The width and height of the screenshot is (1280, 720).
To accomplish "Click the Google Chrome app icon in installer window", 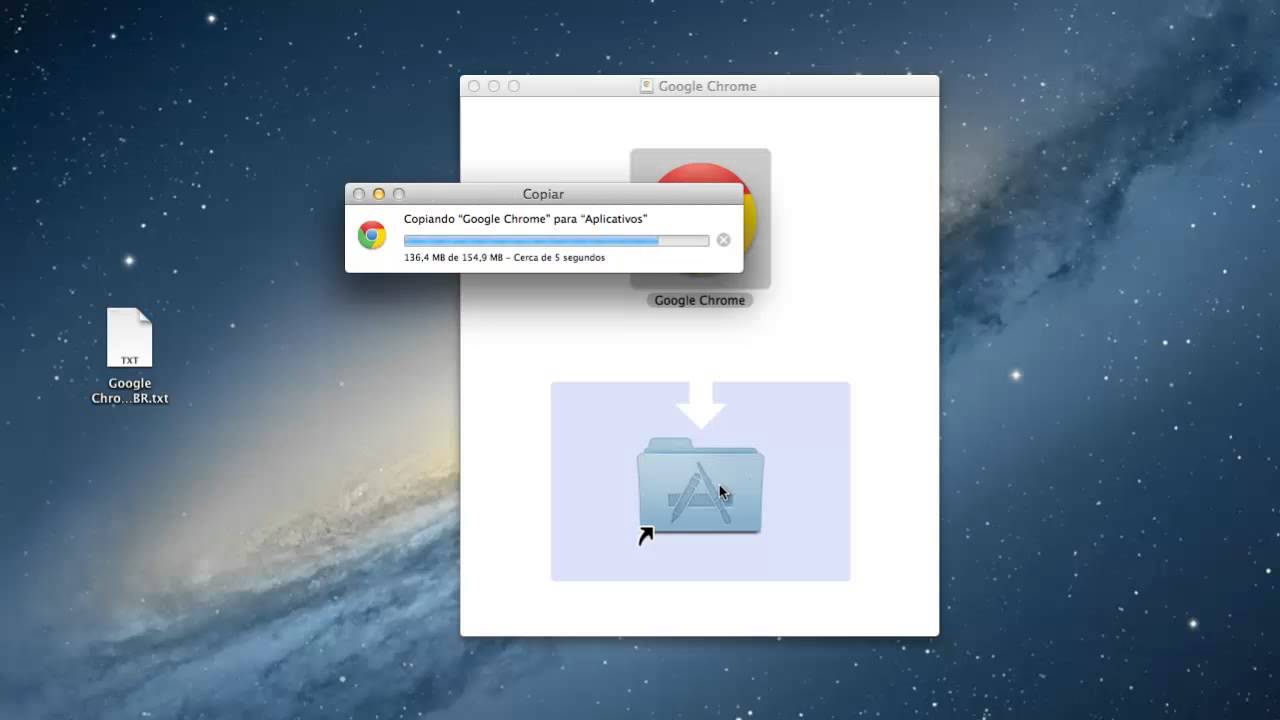I will [700, 218].
